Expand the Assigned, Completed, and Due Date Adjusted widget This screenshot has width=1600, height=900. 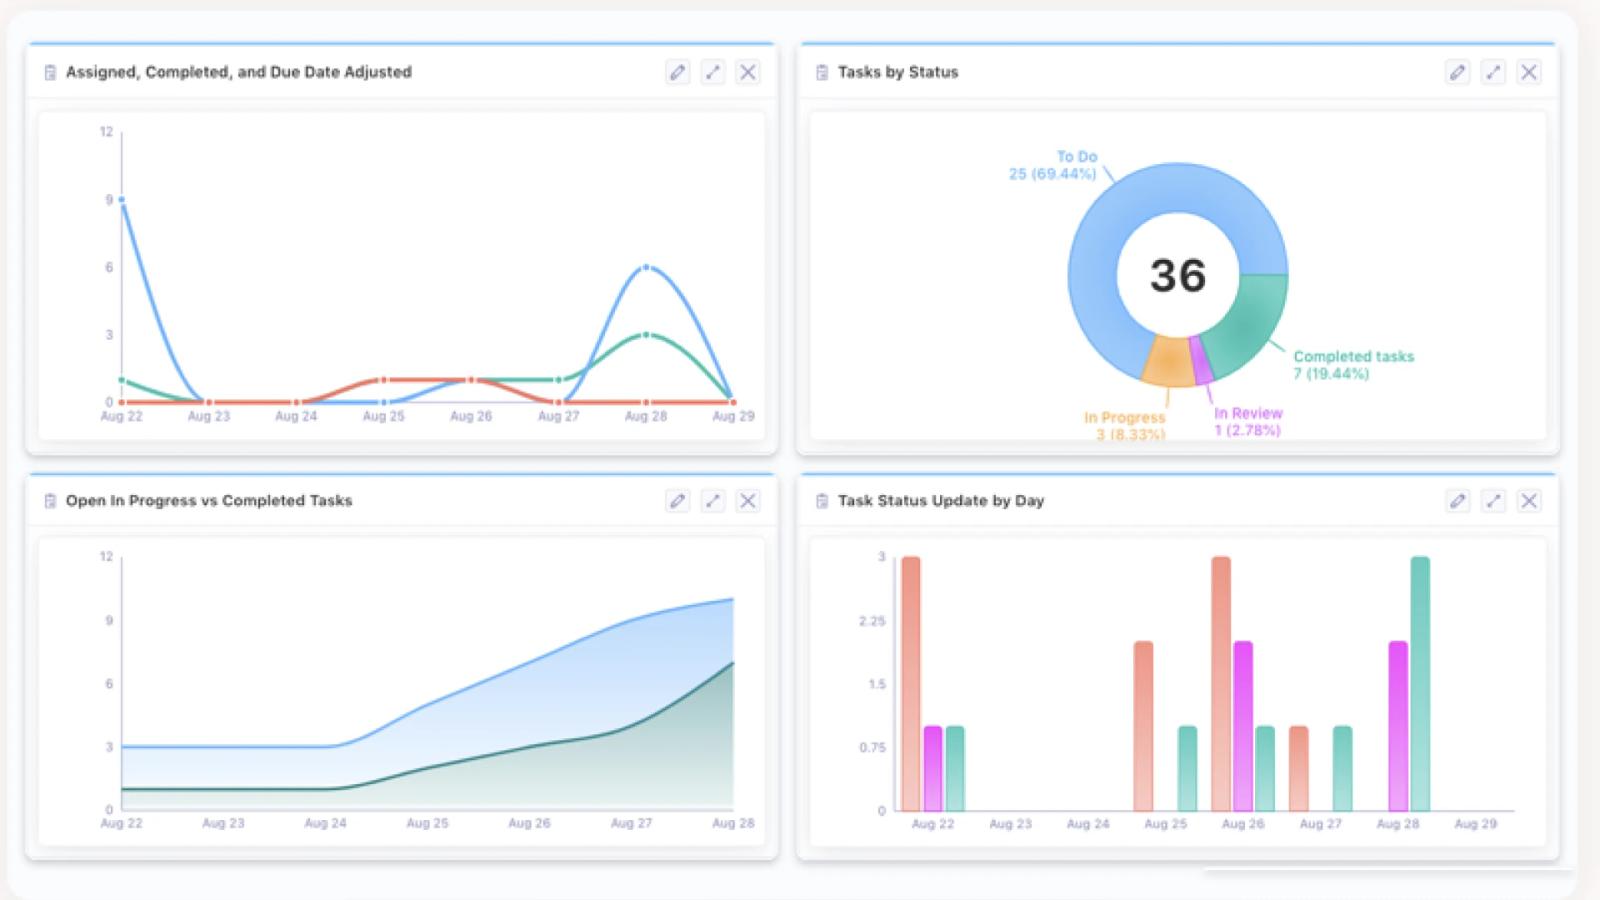tap(713, 72)
